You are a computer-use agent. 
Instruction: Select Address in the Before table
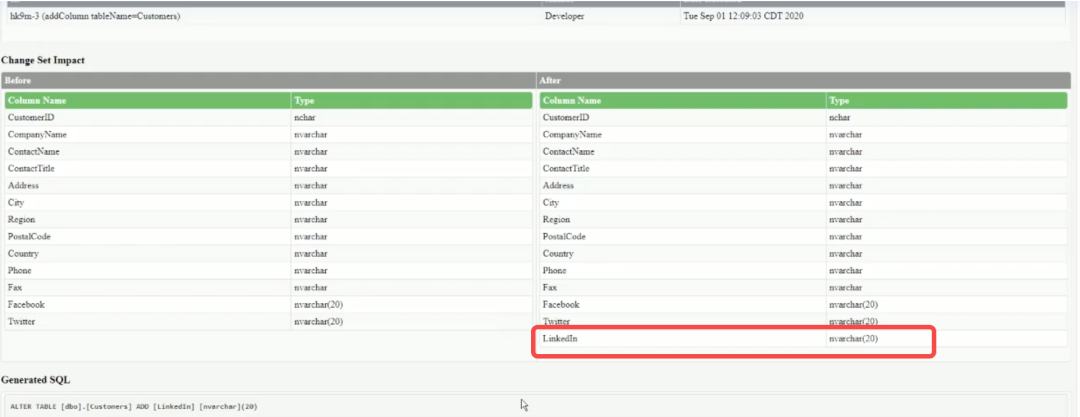click(23, 185)
